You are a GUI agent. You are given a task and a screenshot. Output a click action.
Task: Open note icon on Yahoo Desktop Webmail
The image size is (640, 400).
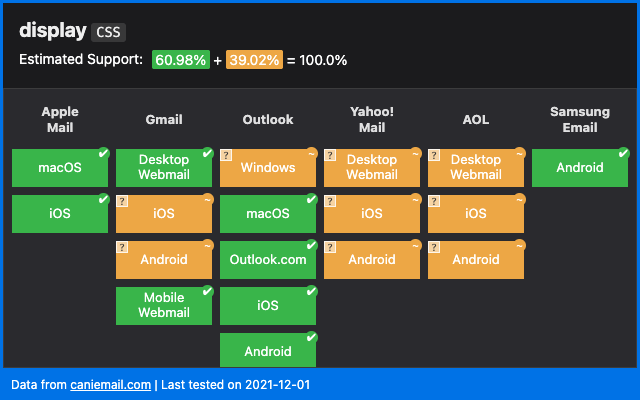330,155
